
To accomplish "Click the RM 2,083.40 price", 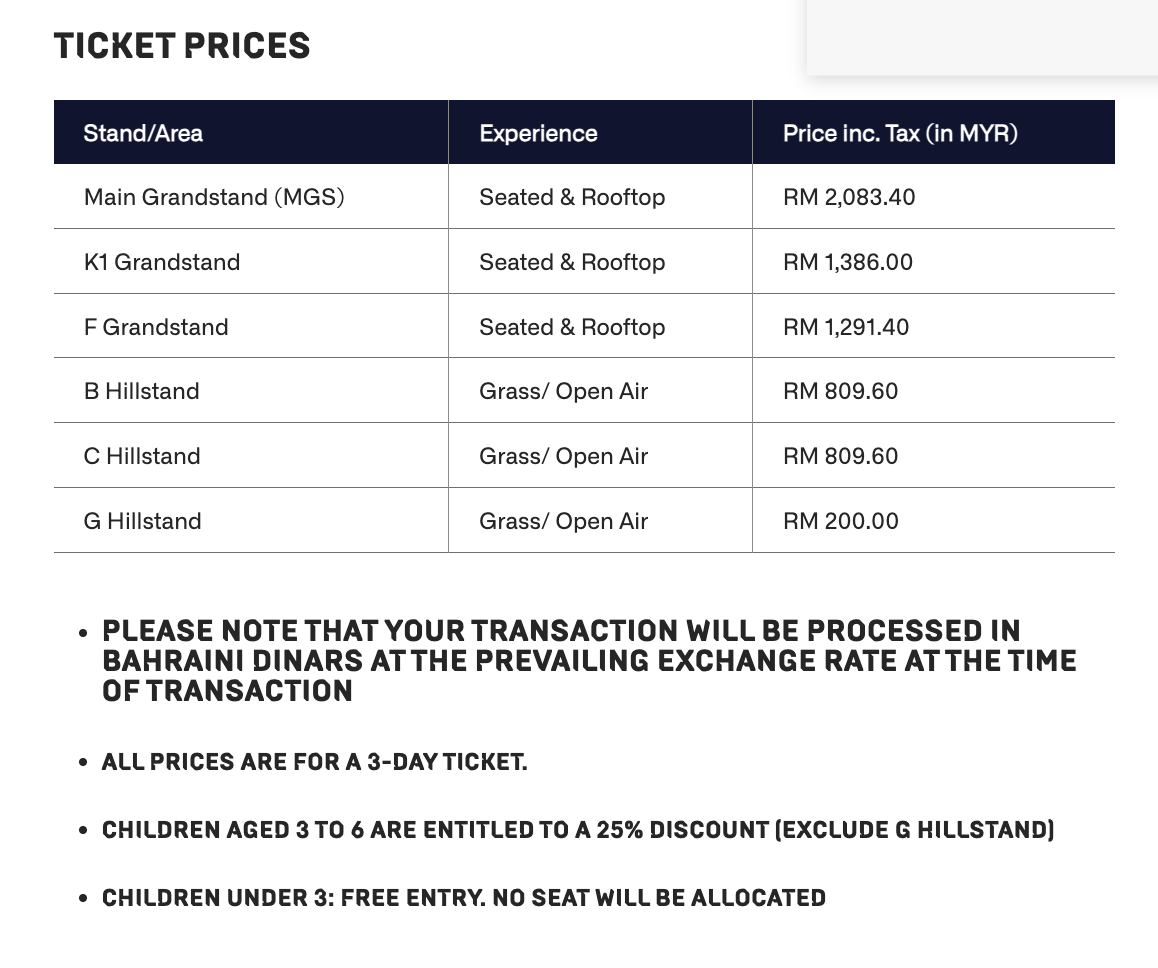I will coord(849,197).
